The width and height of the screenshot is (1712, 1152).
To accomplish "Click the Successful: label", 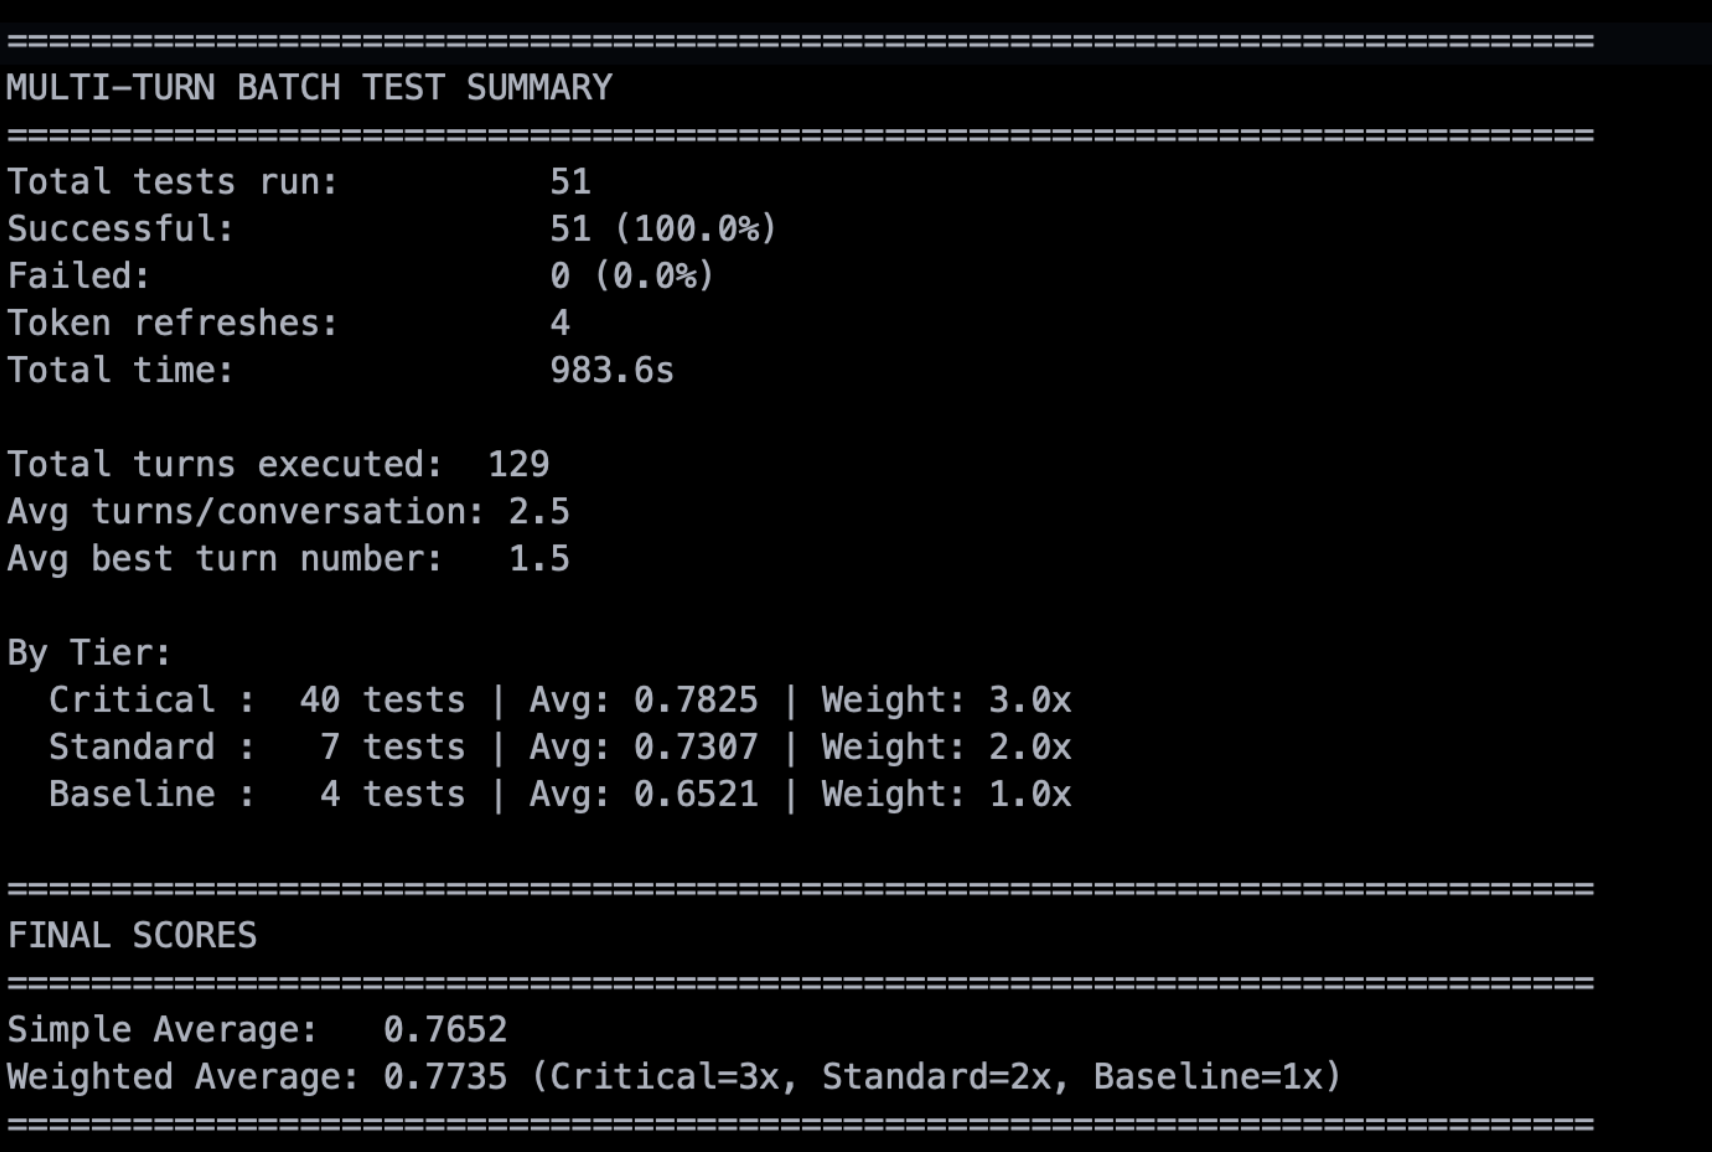I will coord(121,229).
